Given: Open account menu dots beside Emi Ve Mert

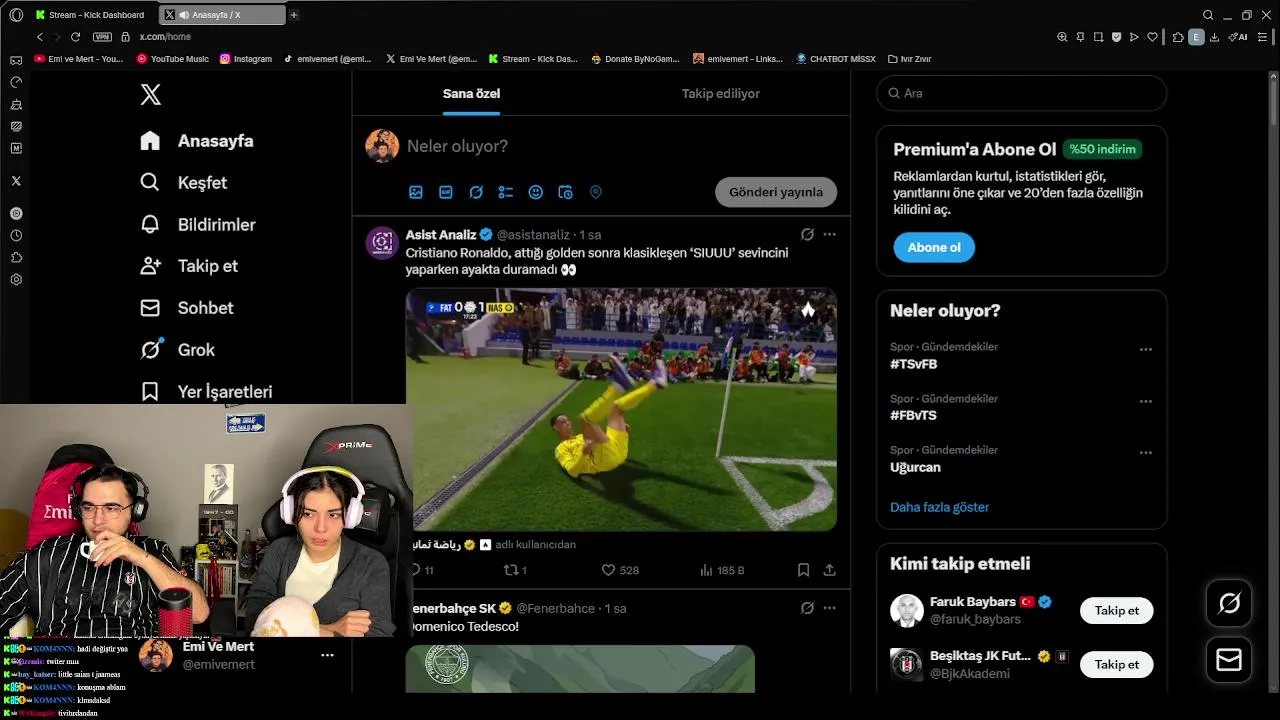Looking at the screenshot, I should 327,655.
